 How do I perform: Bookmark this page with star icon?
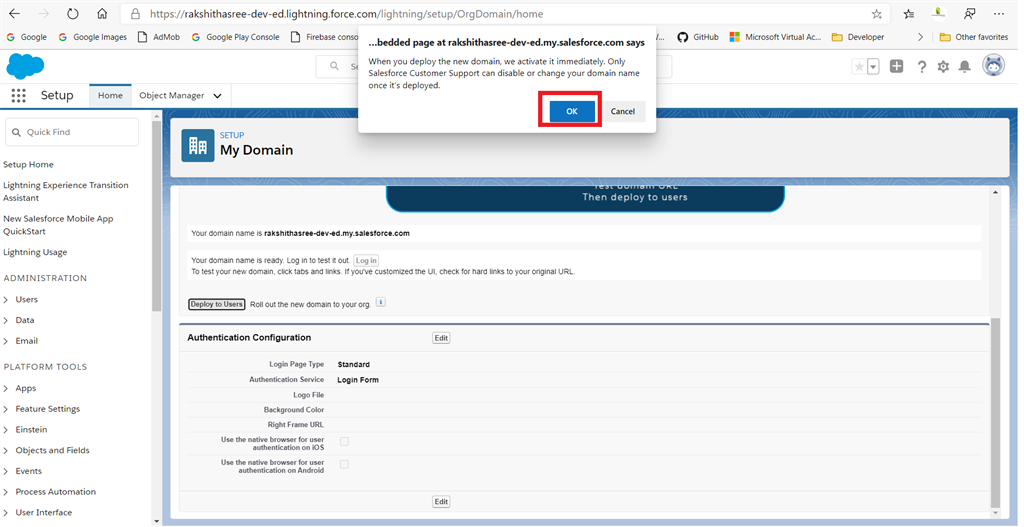click(876, 14)
